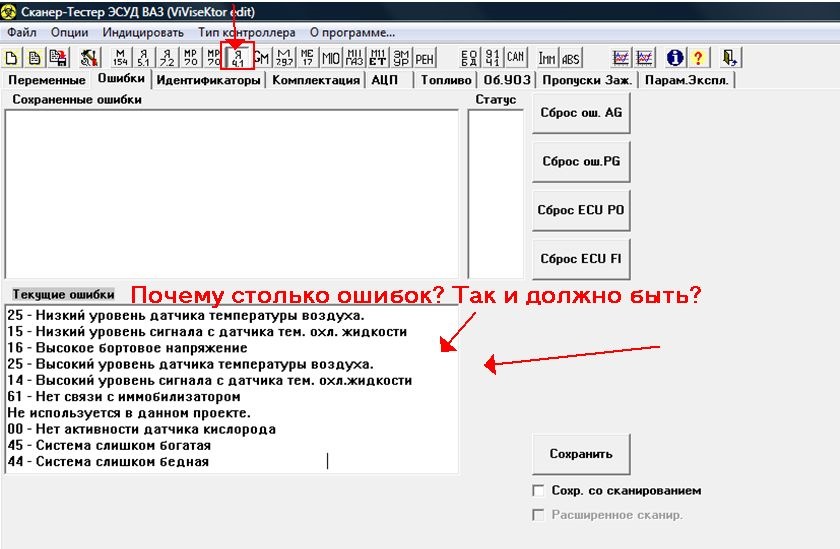Screen dimensions: 840x549
Task: Click the Сброс ECU FI button
Action: coord(581,259)
